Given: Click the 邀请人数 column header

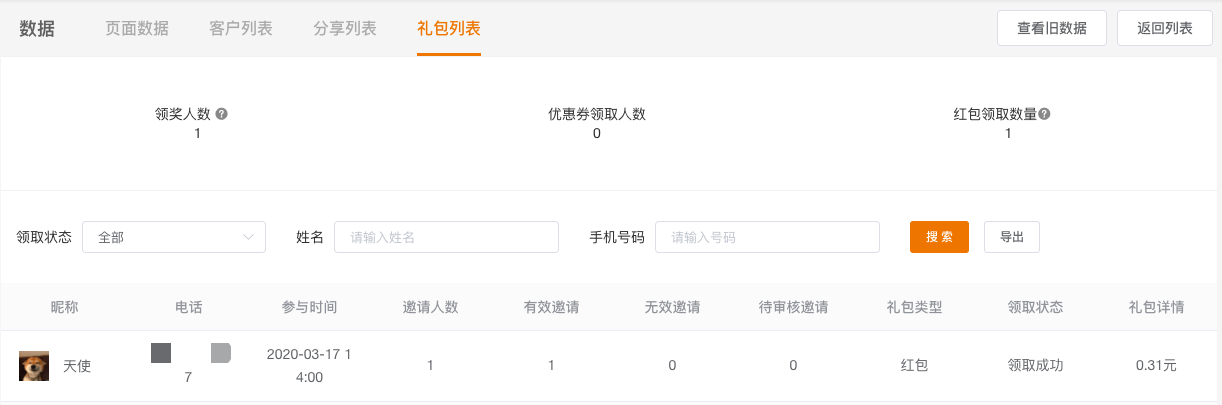Looking at the screenshot, I should 430,307.
